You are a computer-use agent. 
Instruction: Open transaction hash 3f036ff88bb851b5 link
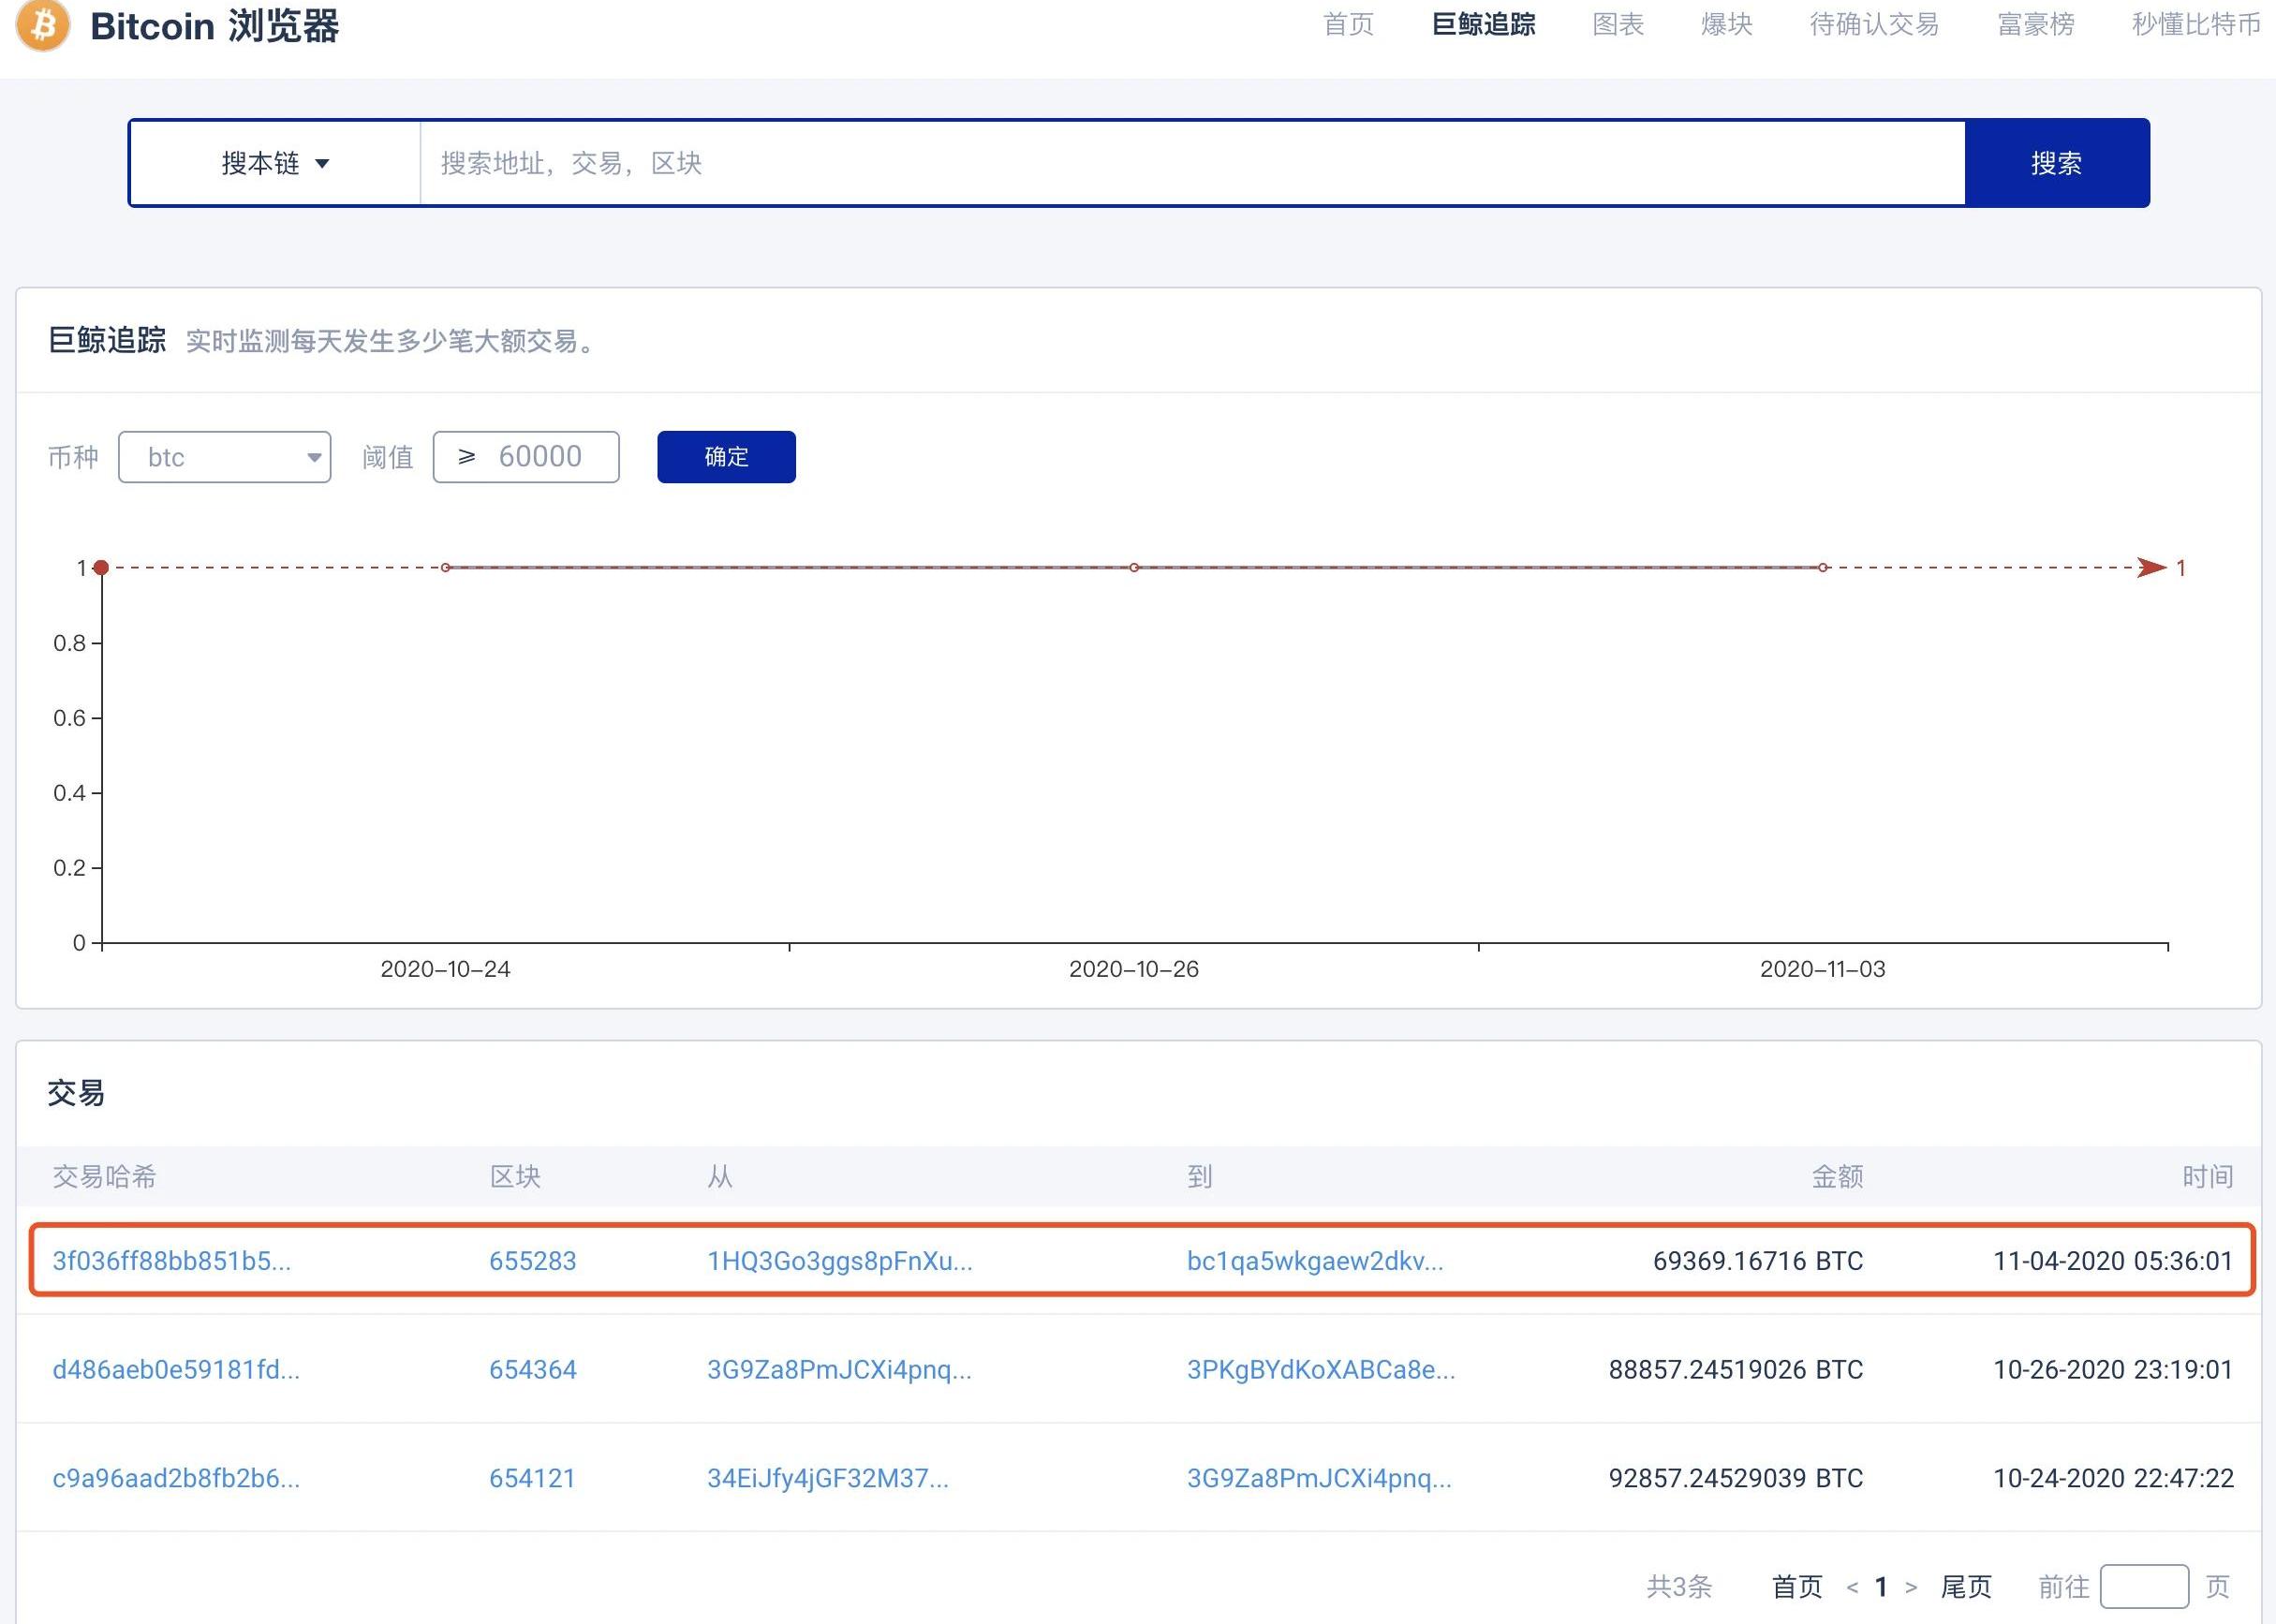172,1261
